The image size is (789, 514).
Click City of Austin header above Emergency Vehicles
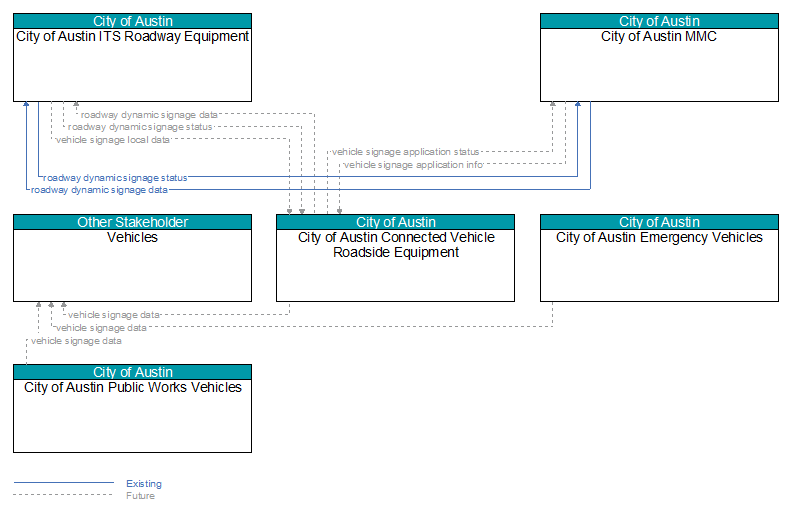click(x=659, y=222)
